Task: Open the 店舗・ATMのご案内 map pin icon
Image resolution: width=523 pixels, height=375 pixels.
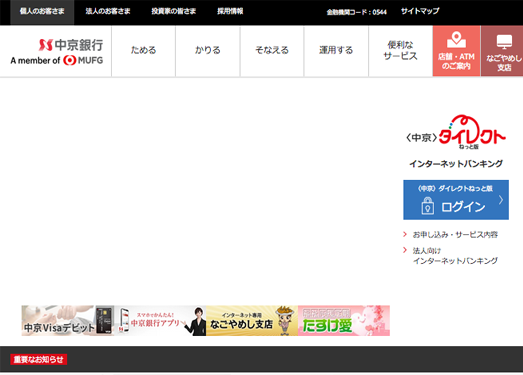Action: (456, 40)
